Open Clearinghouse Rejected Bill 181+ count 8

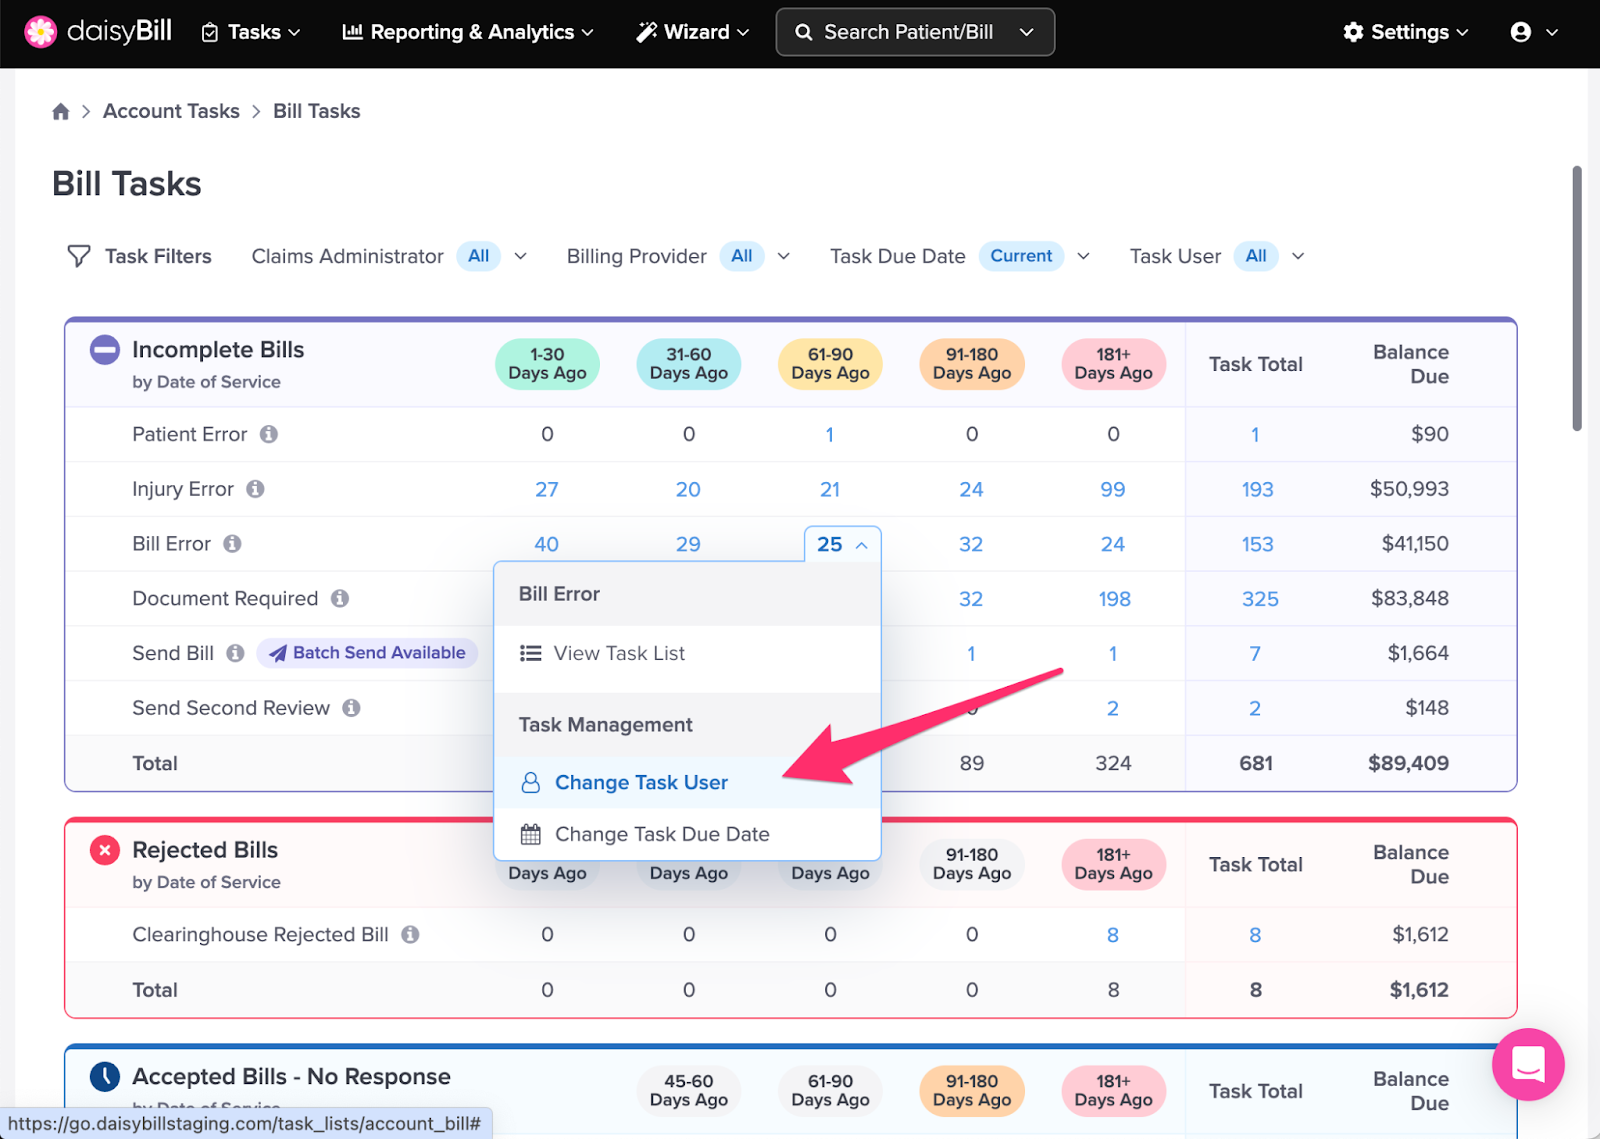1113,934
